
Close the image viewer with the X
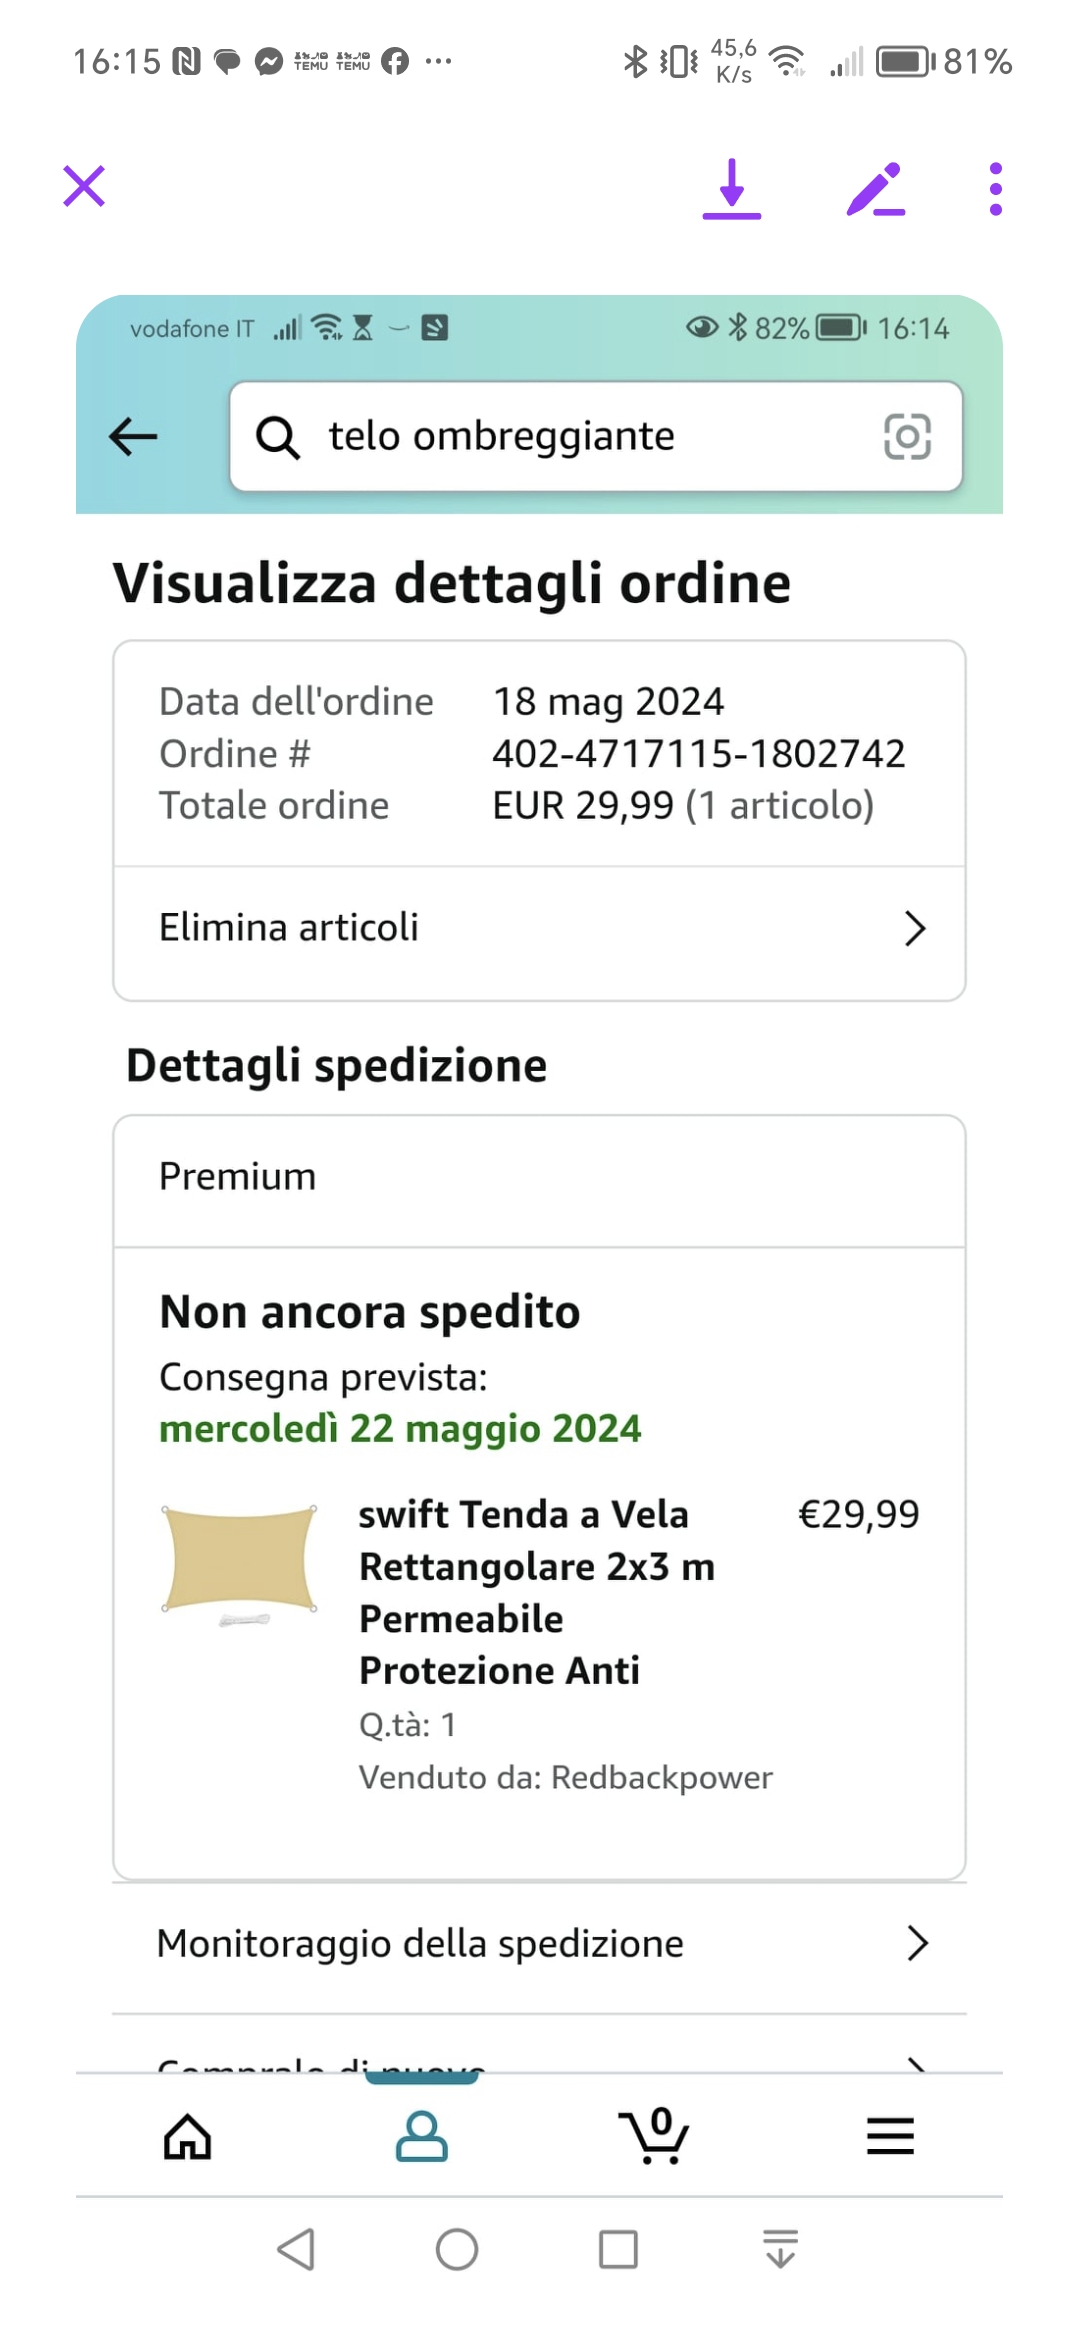[x=84, y=187]
